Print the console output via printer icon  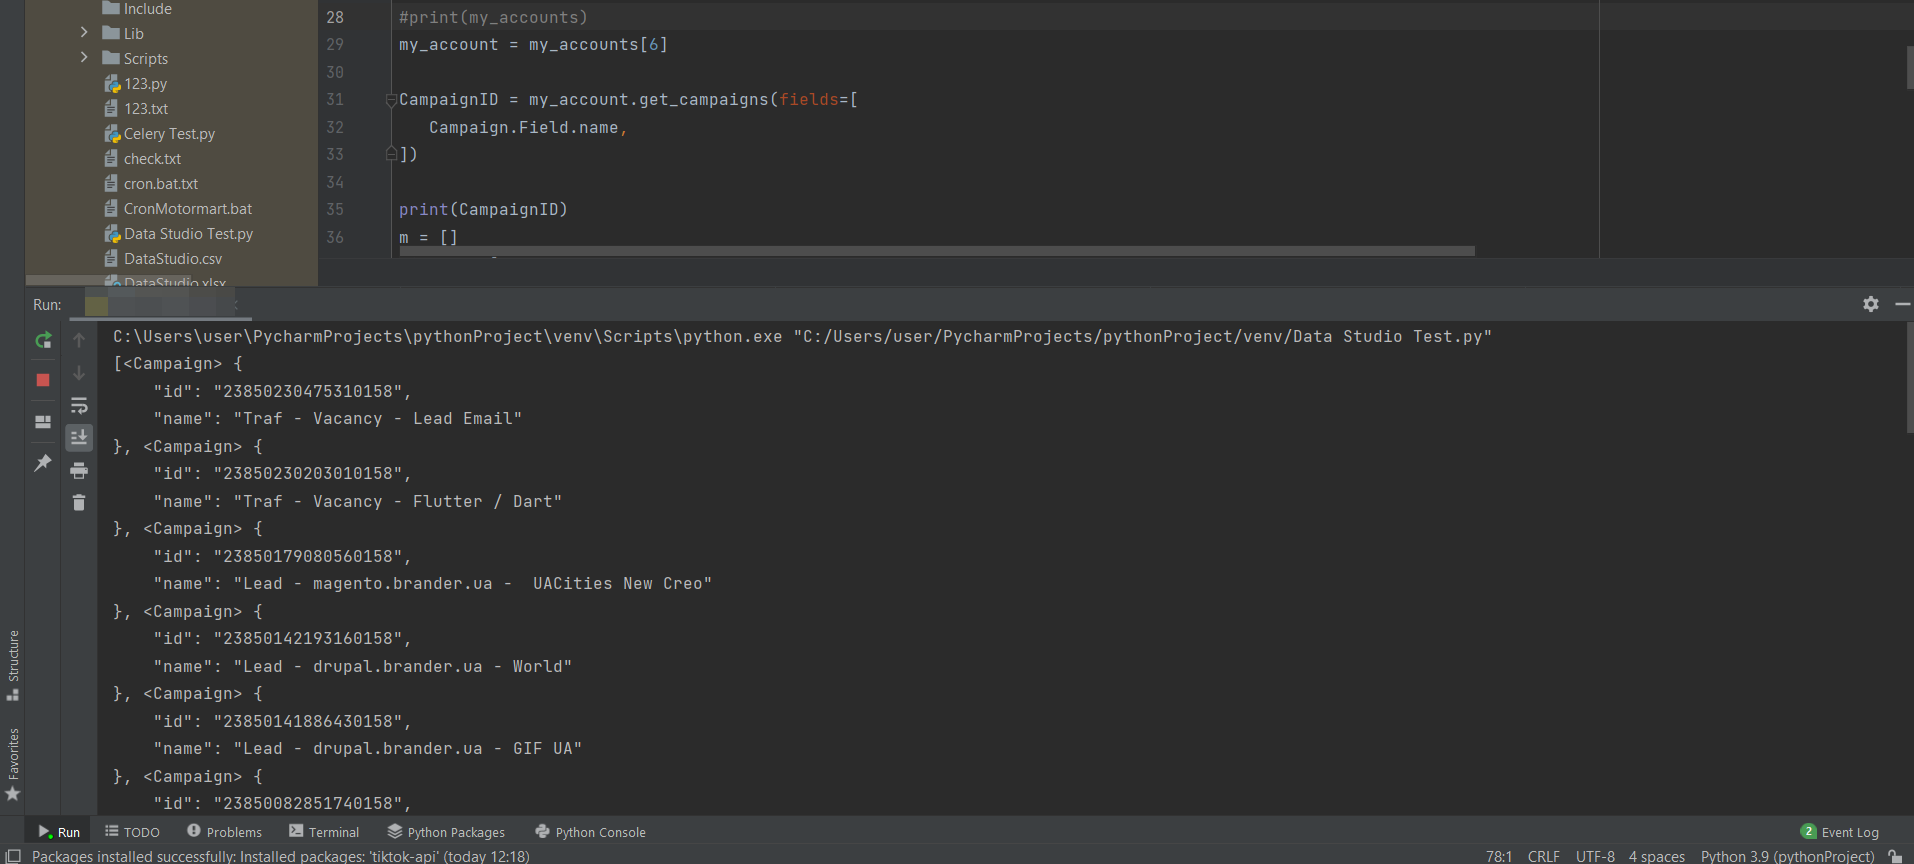pyautogui.click(x=79, y=471)
